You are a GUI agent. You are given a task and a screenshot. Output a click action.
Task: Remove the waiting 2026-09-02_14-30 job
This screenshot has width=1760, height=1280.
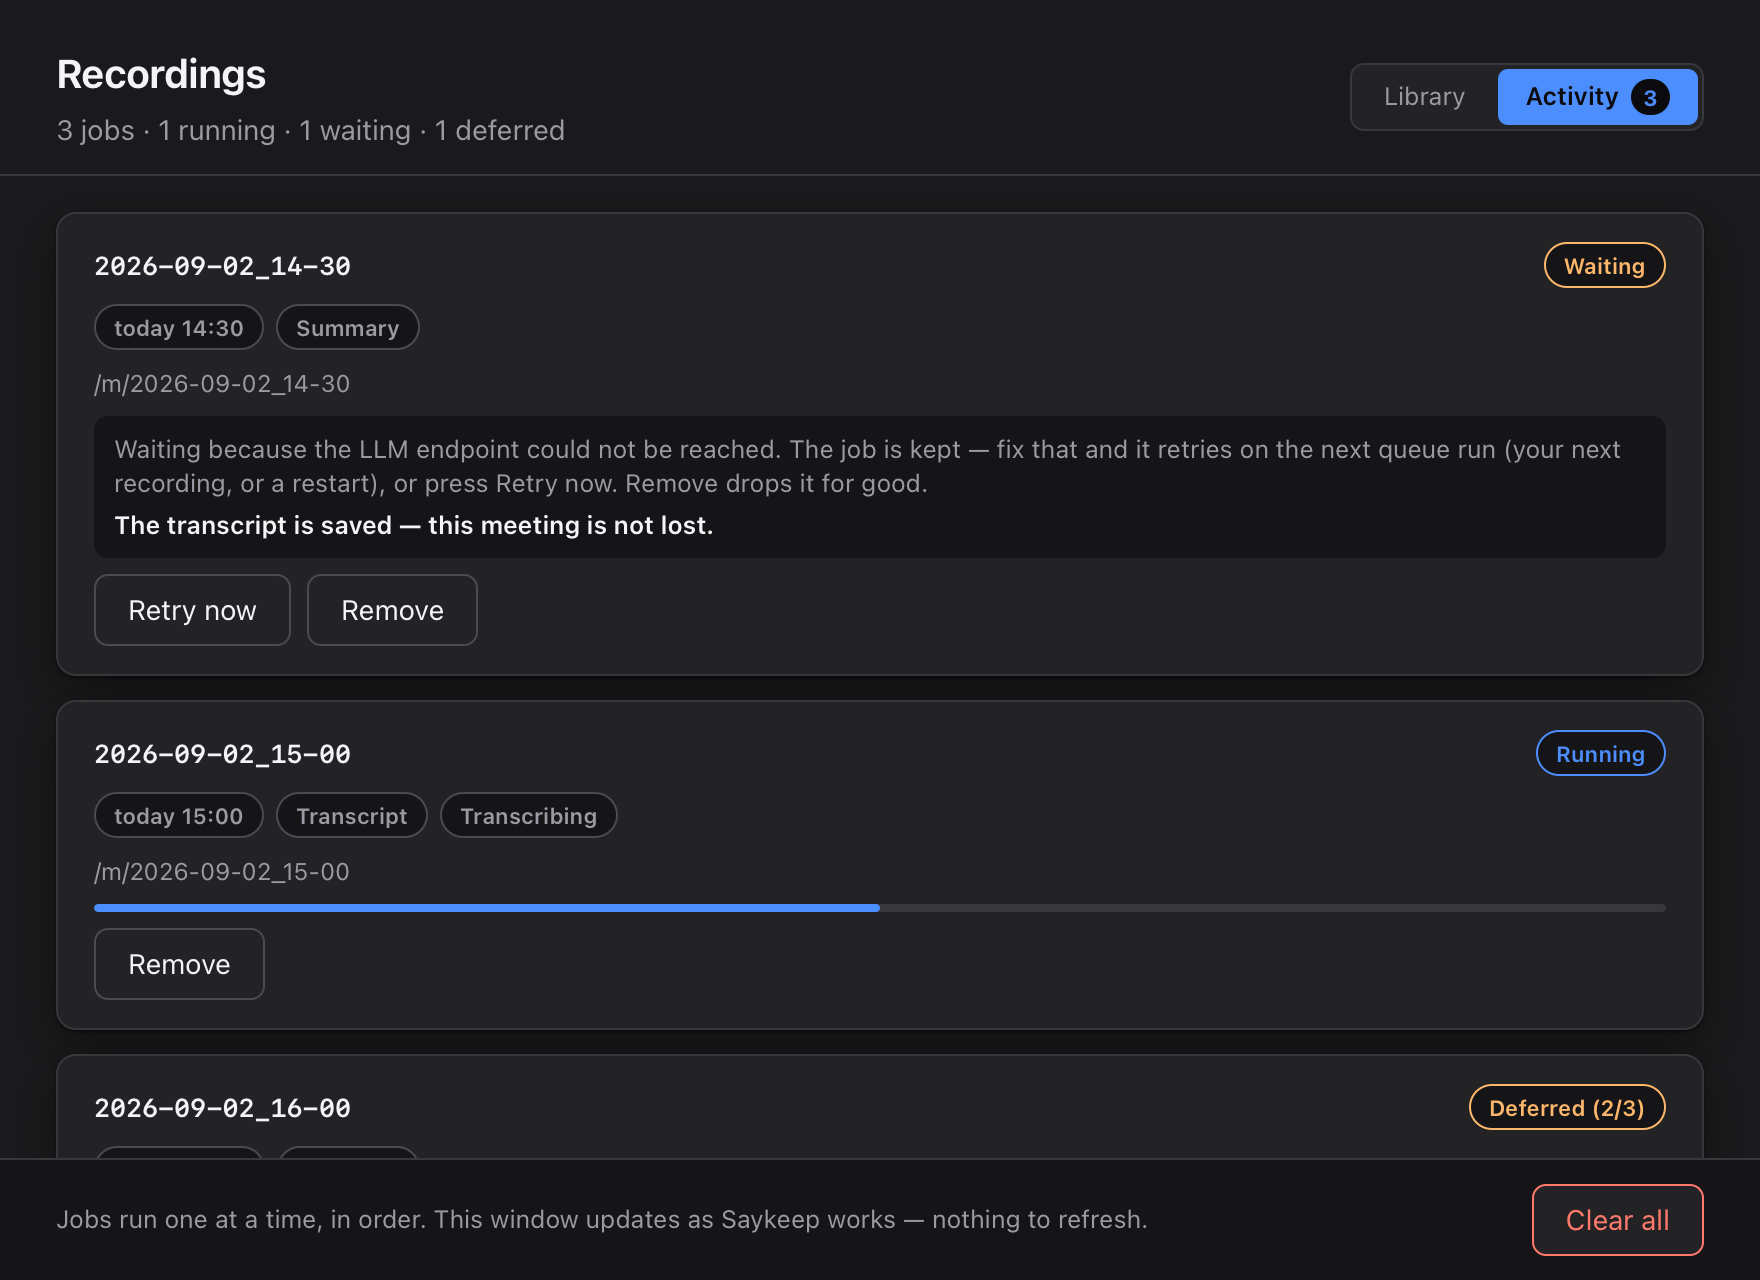(392, 610)
